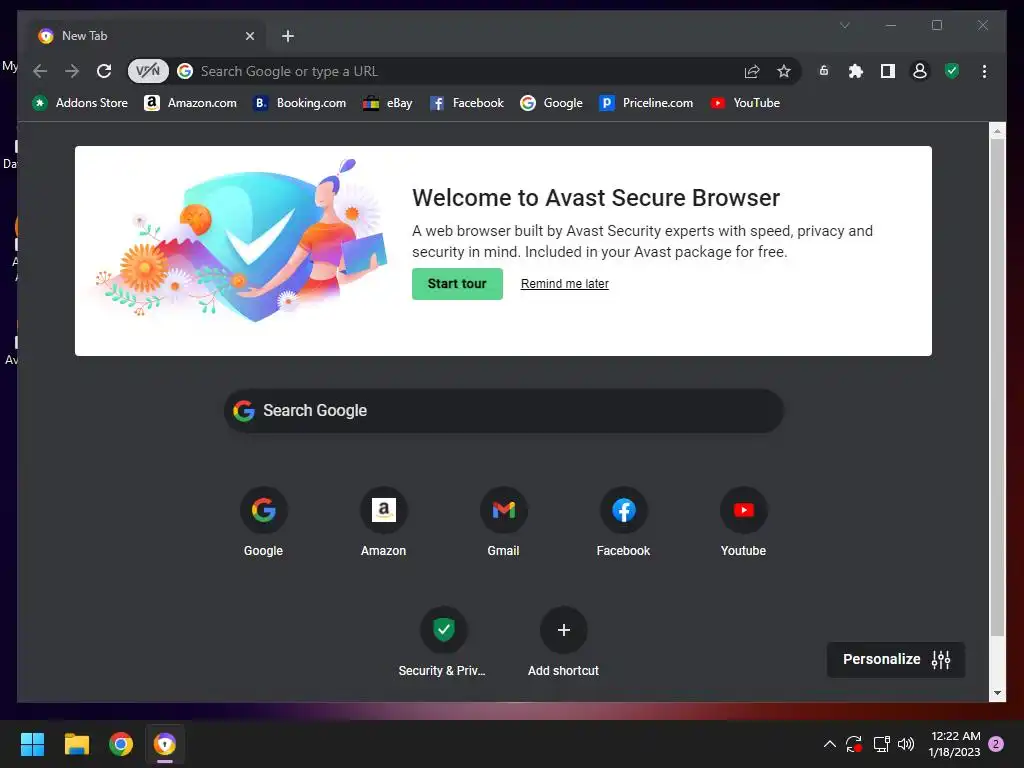Open Google Chrome from the taskbar

coord(121,744)
